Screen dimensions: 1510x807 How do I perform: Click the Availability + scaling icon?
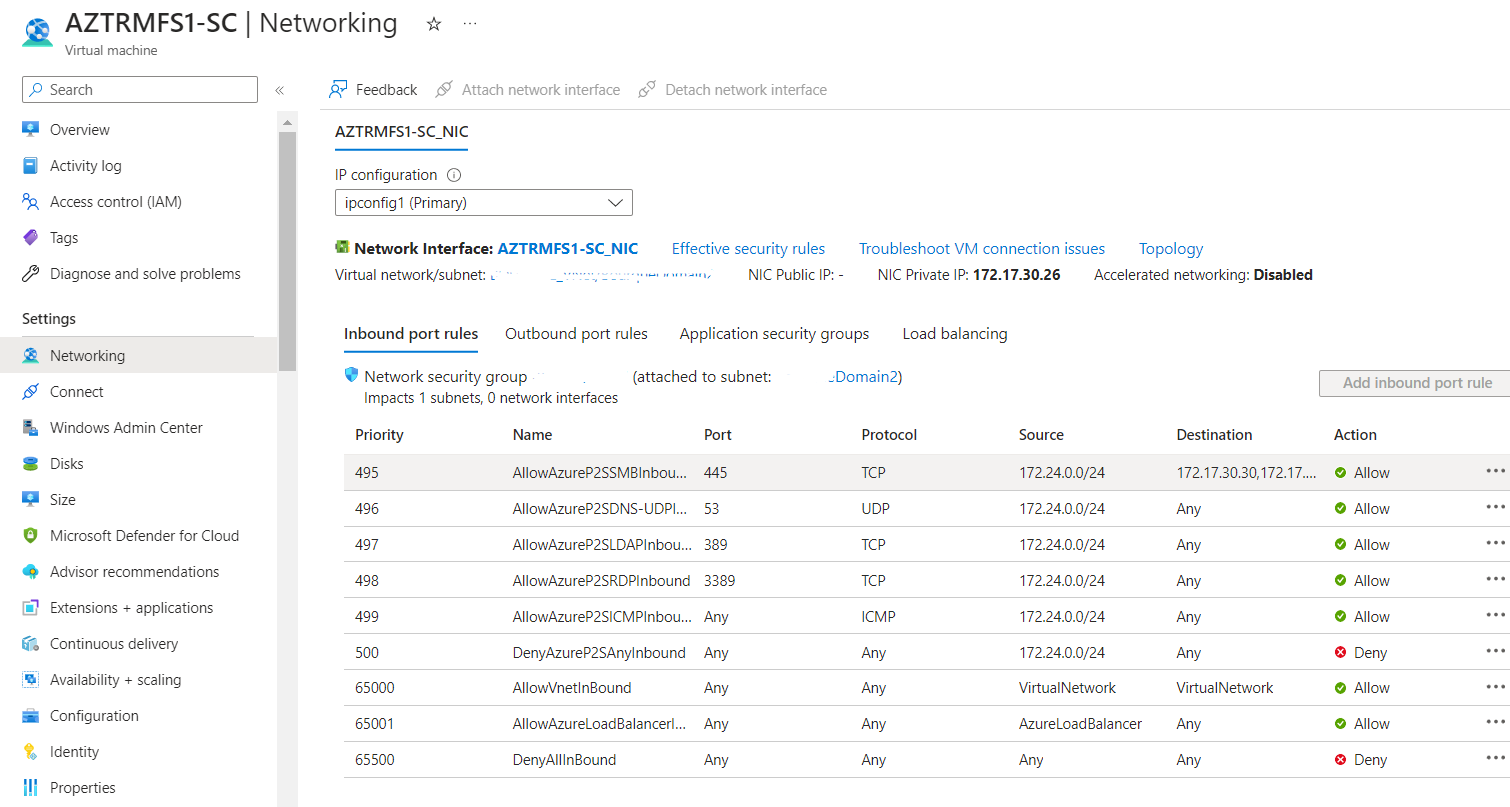coord(30,680)
